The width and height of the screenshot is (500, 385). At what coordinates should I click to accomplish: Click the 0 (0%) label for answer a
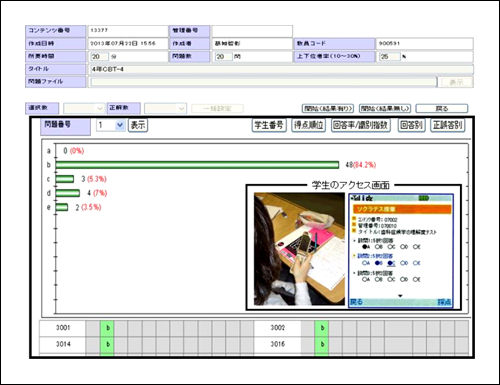coord(74,151)
